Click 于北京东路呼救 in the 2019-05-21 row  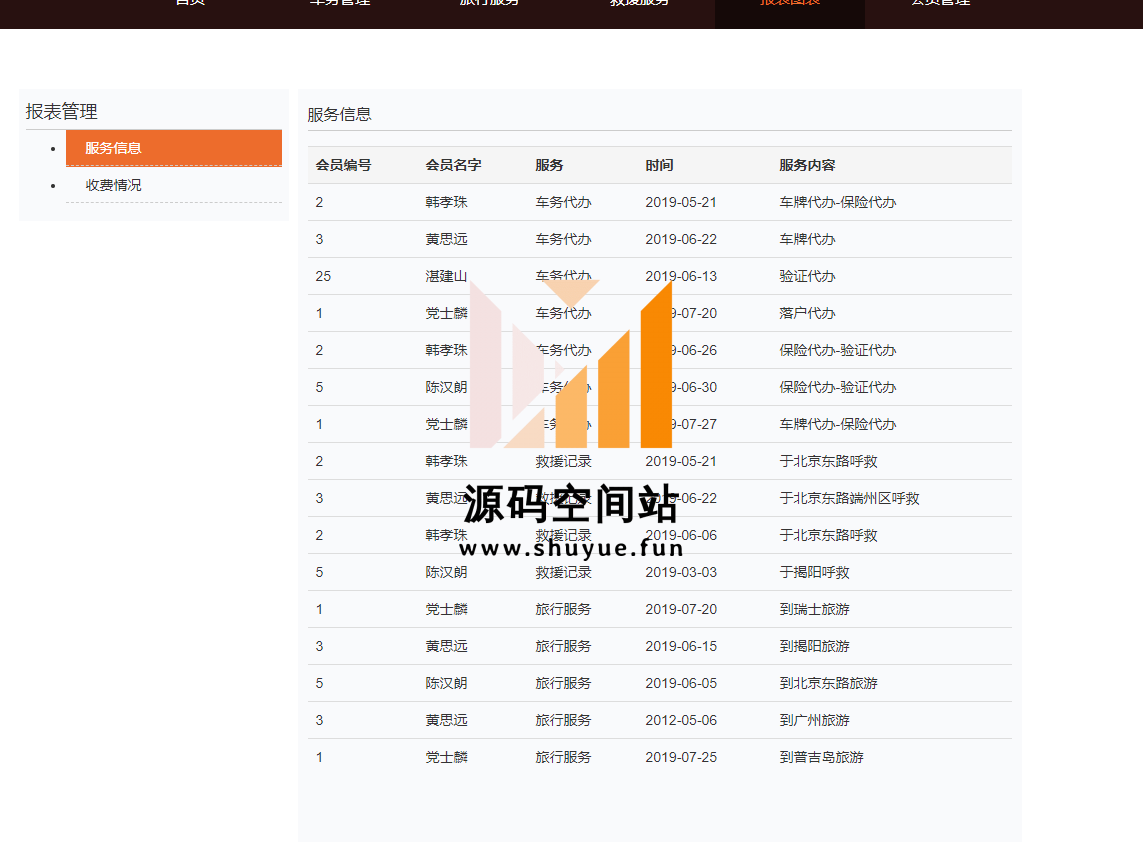click(x=828, y=461)
